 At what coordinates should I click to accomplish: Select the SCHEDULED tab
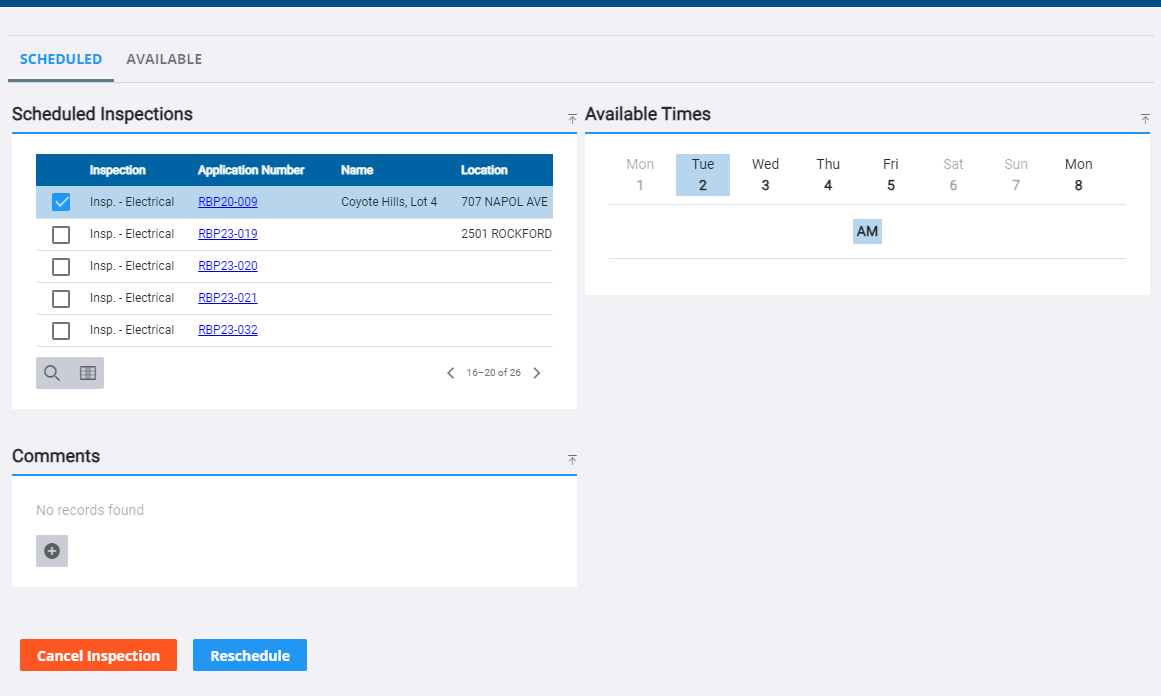61,59
